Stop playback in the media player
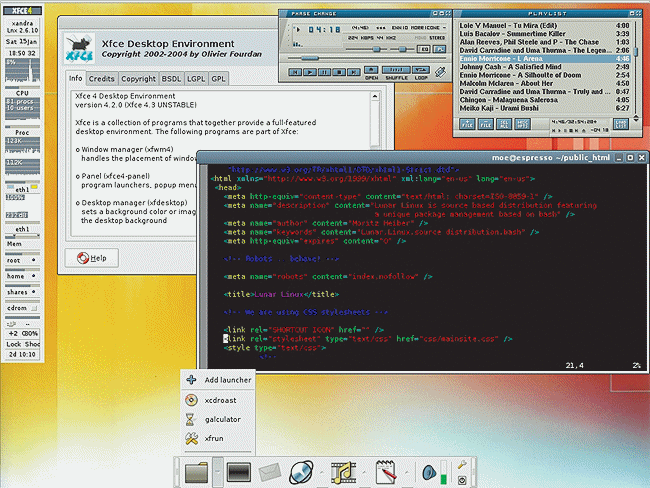 point(339,72)
